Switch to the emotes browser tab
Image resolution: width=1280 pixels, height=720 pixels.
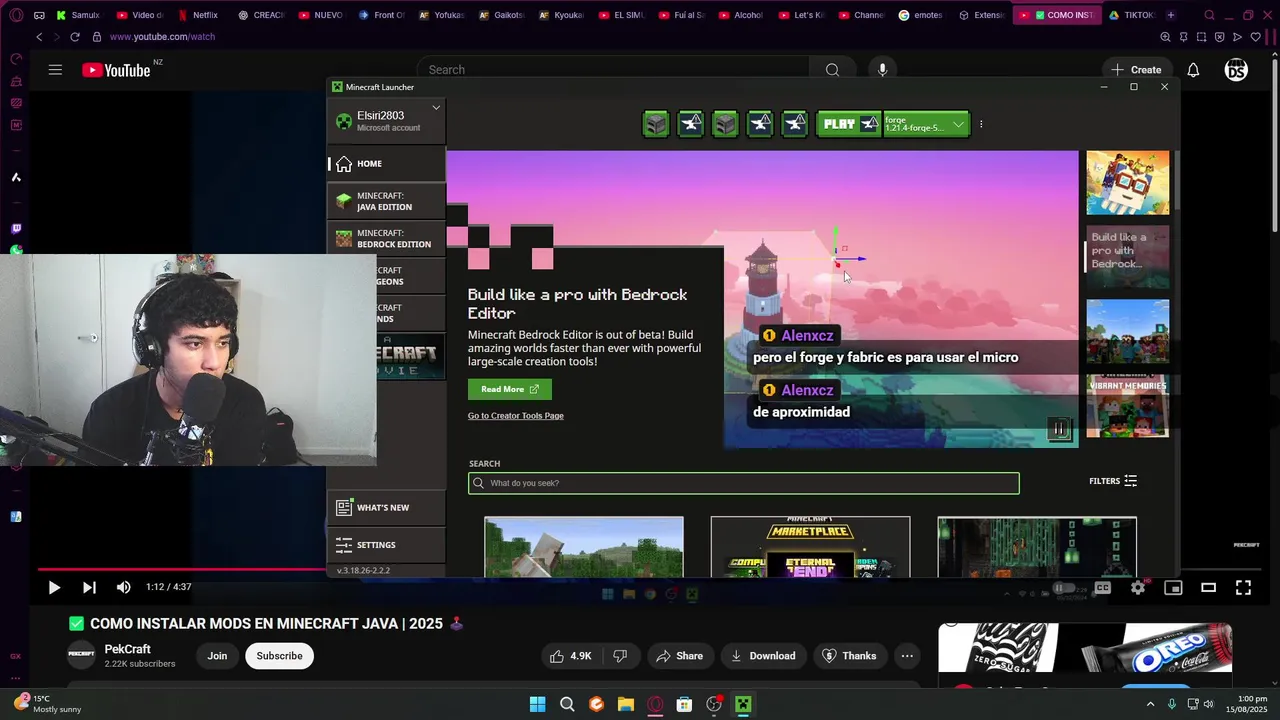click(921, 15)
